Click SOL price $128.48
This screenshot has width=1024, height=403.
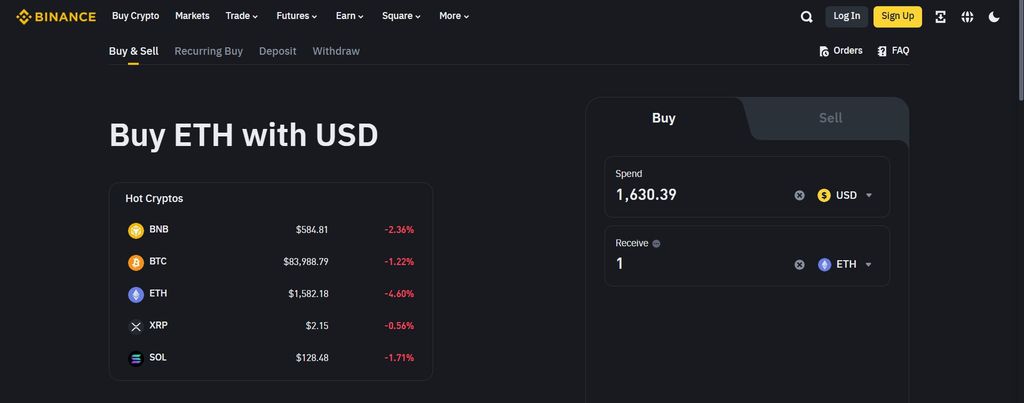(x=312, y=358)
